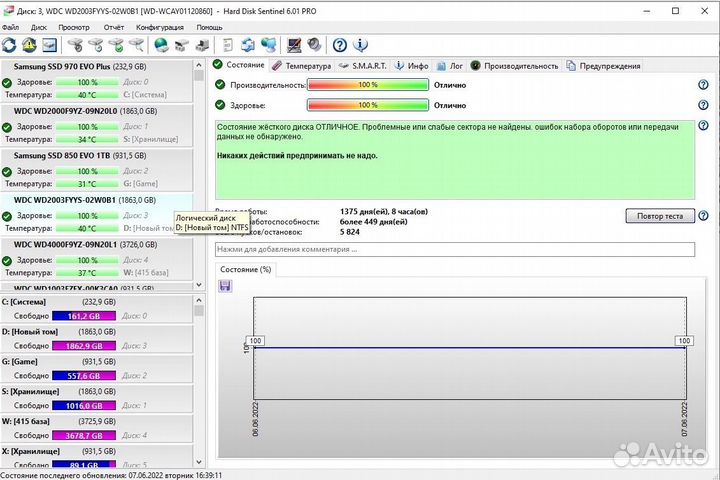Image resolution: width=720 pixels, height=480 pixels.
Task: Click the 161,2 GB free space bar
Action: (84, 316)
